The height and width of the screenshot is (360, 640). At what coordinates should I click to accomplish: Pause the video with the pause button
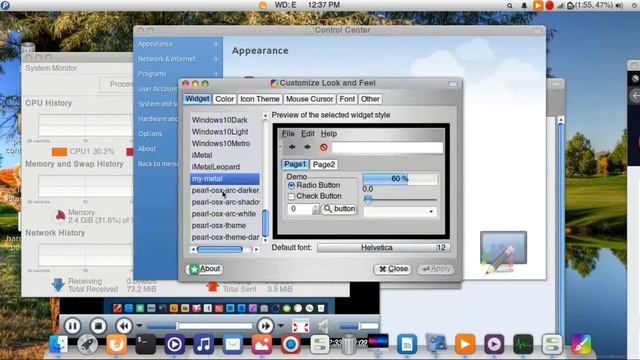72,326
